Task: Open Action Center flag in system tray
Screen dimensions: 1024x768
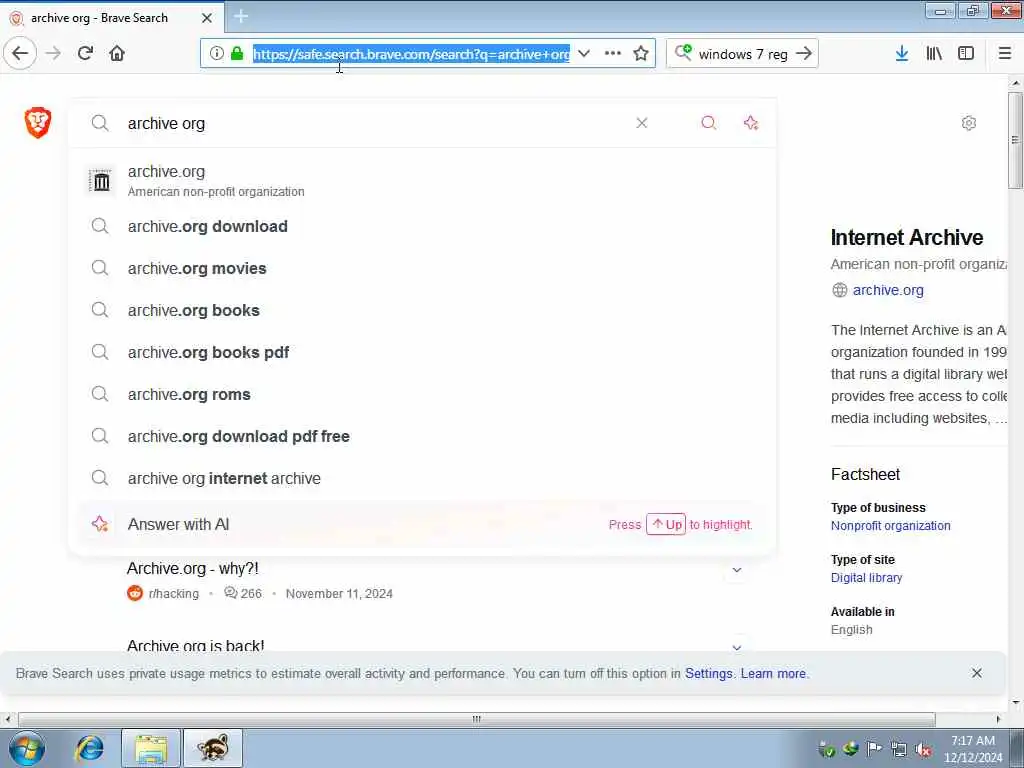Action: click(x=874, y=749)
